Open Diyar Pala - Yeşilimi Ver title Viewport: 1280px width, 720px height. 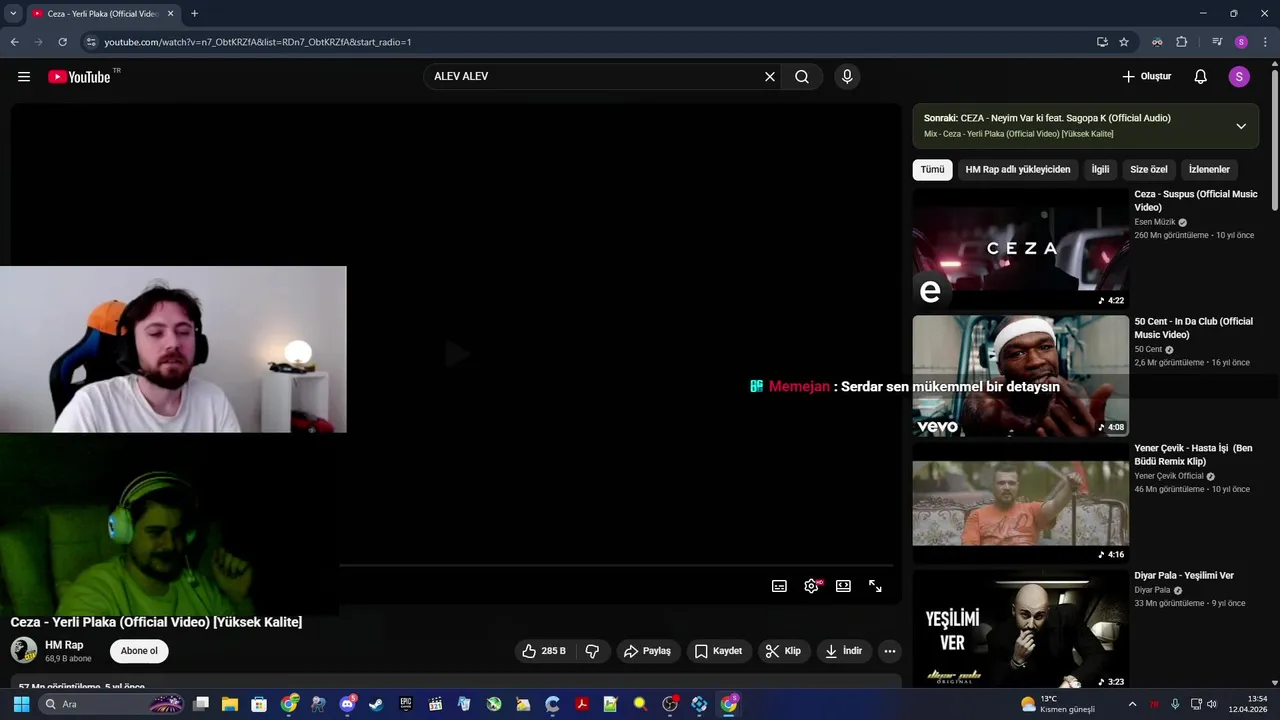tap(1184, 576)
